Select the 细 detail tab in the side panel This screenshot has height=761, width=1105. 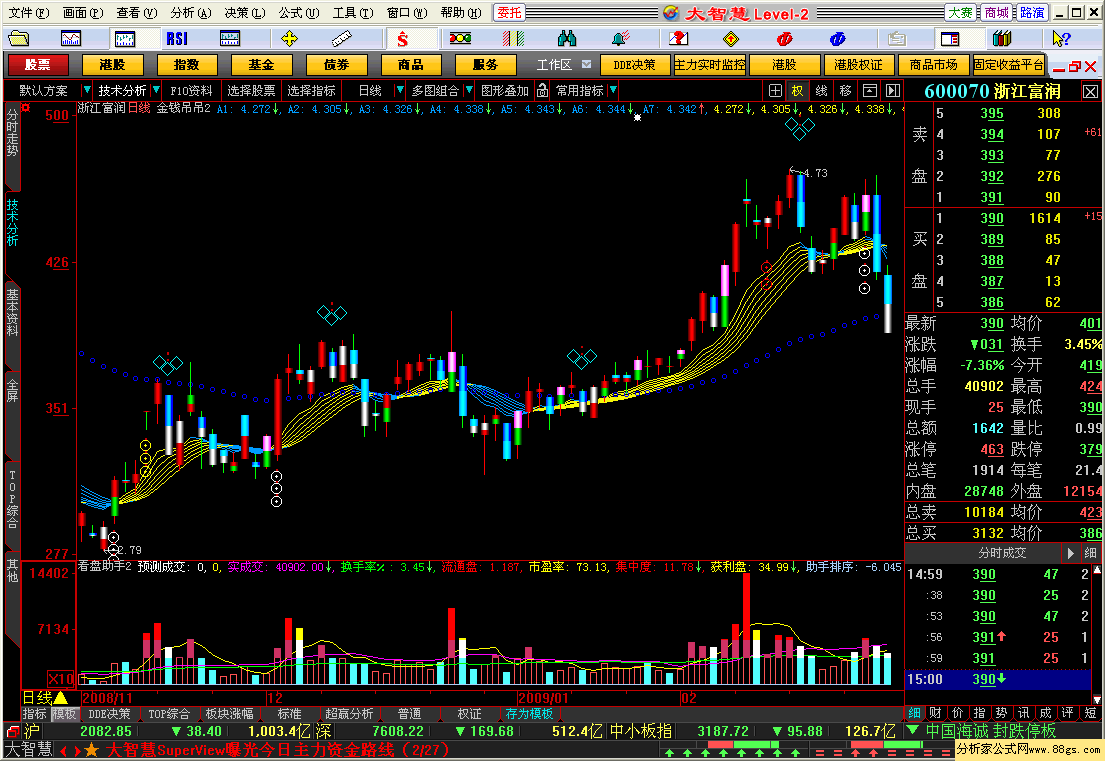914,712
